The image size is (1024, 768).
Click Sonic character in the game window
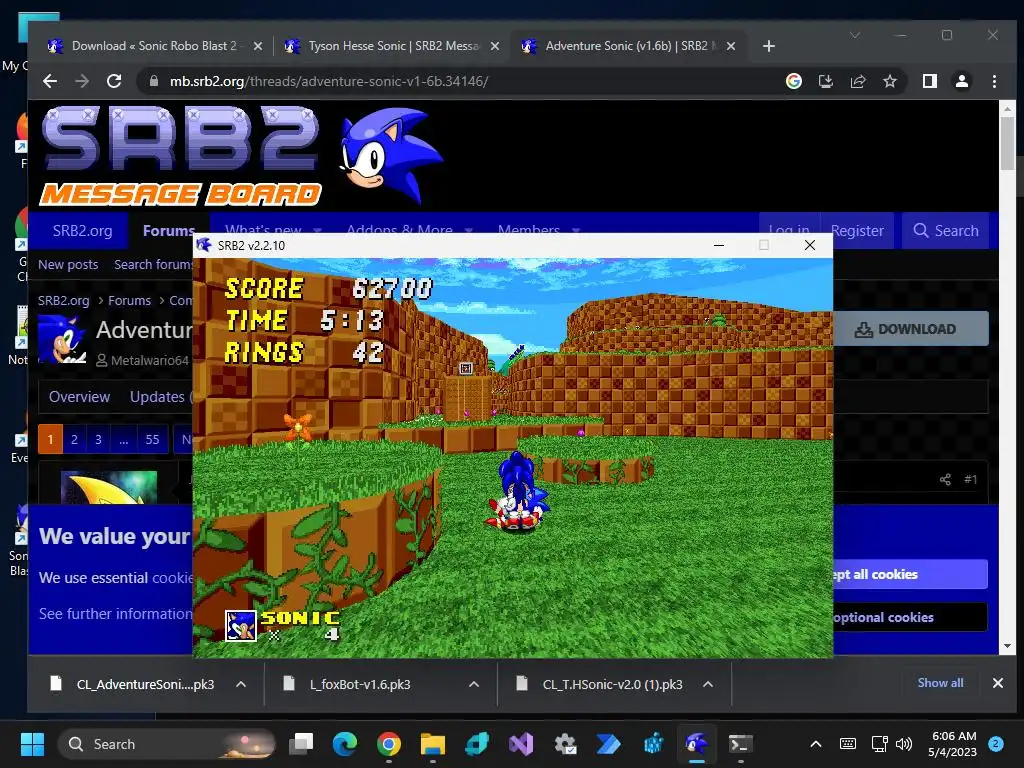519,491
